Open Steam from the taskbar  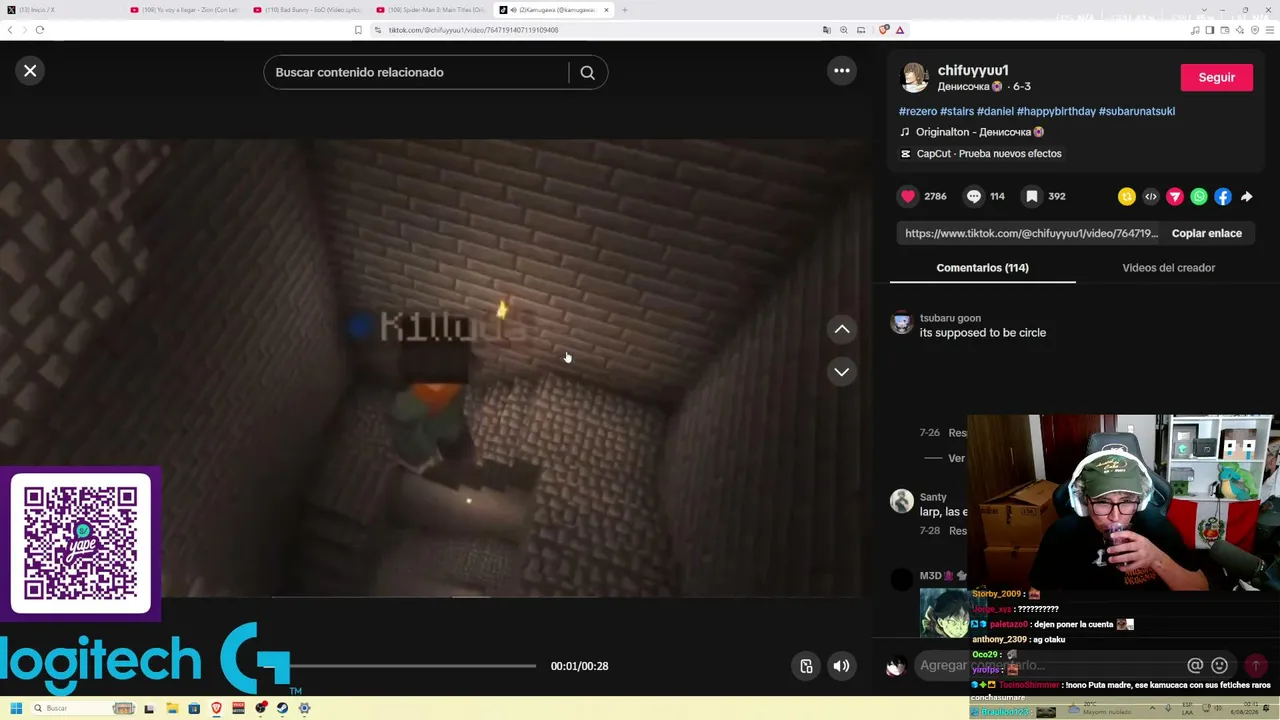click(x=282, y=708)
